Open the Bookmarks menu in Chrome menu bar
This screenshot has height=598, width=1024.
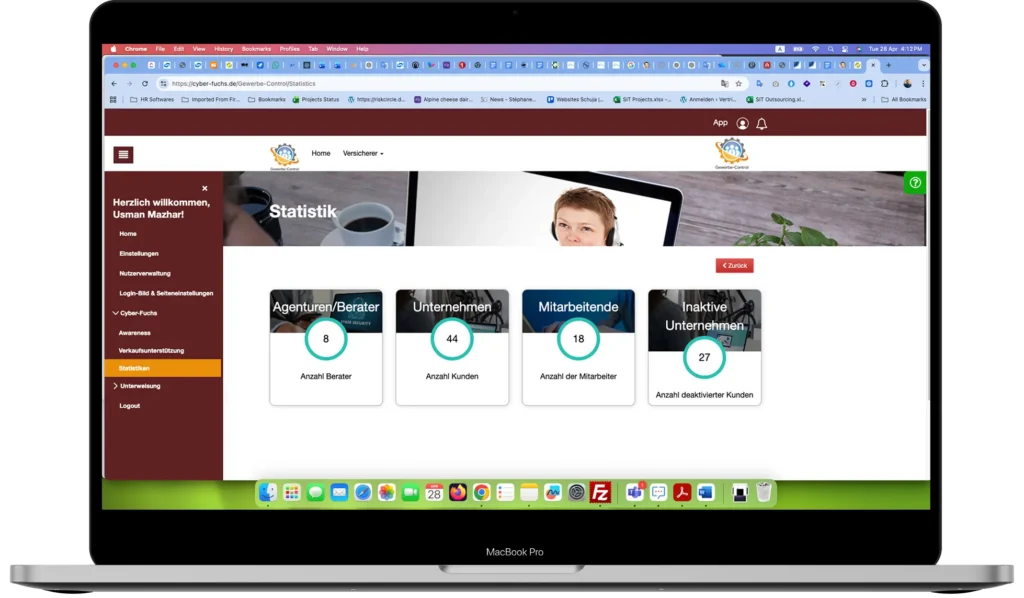256,49
